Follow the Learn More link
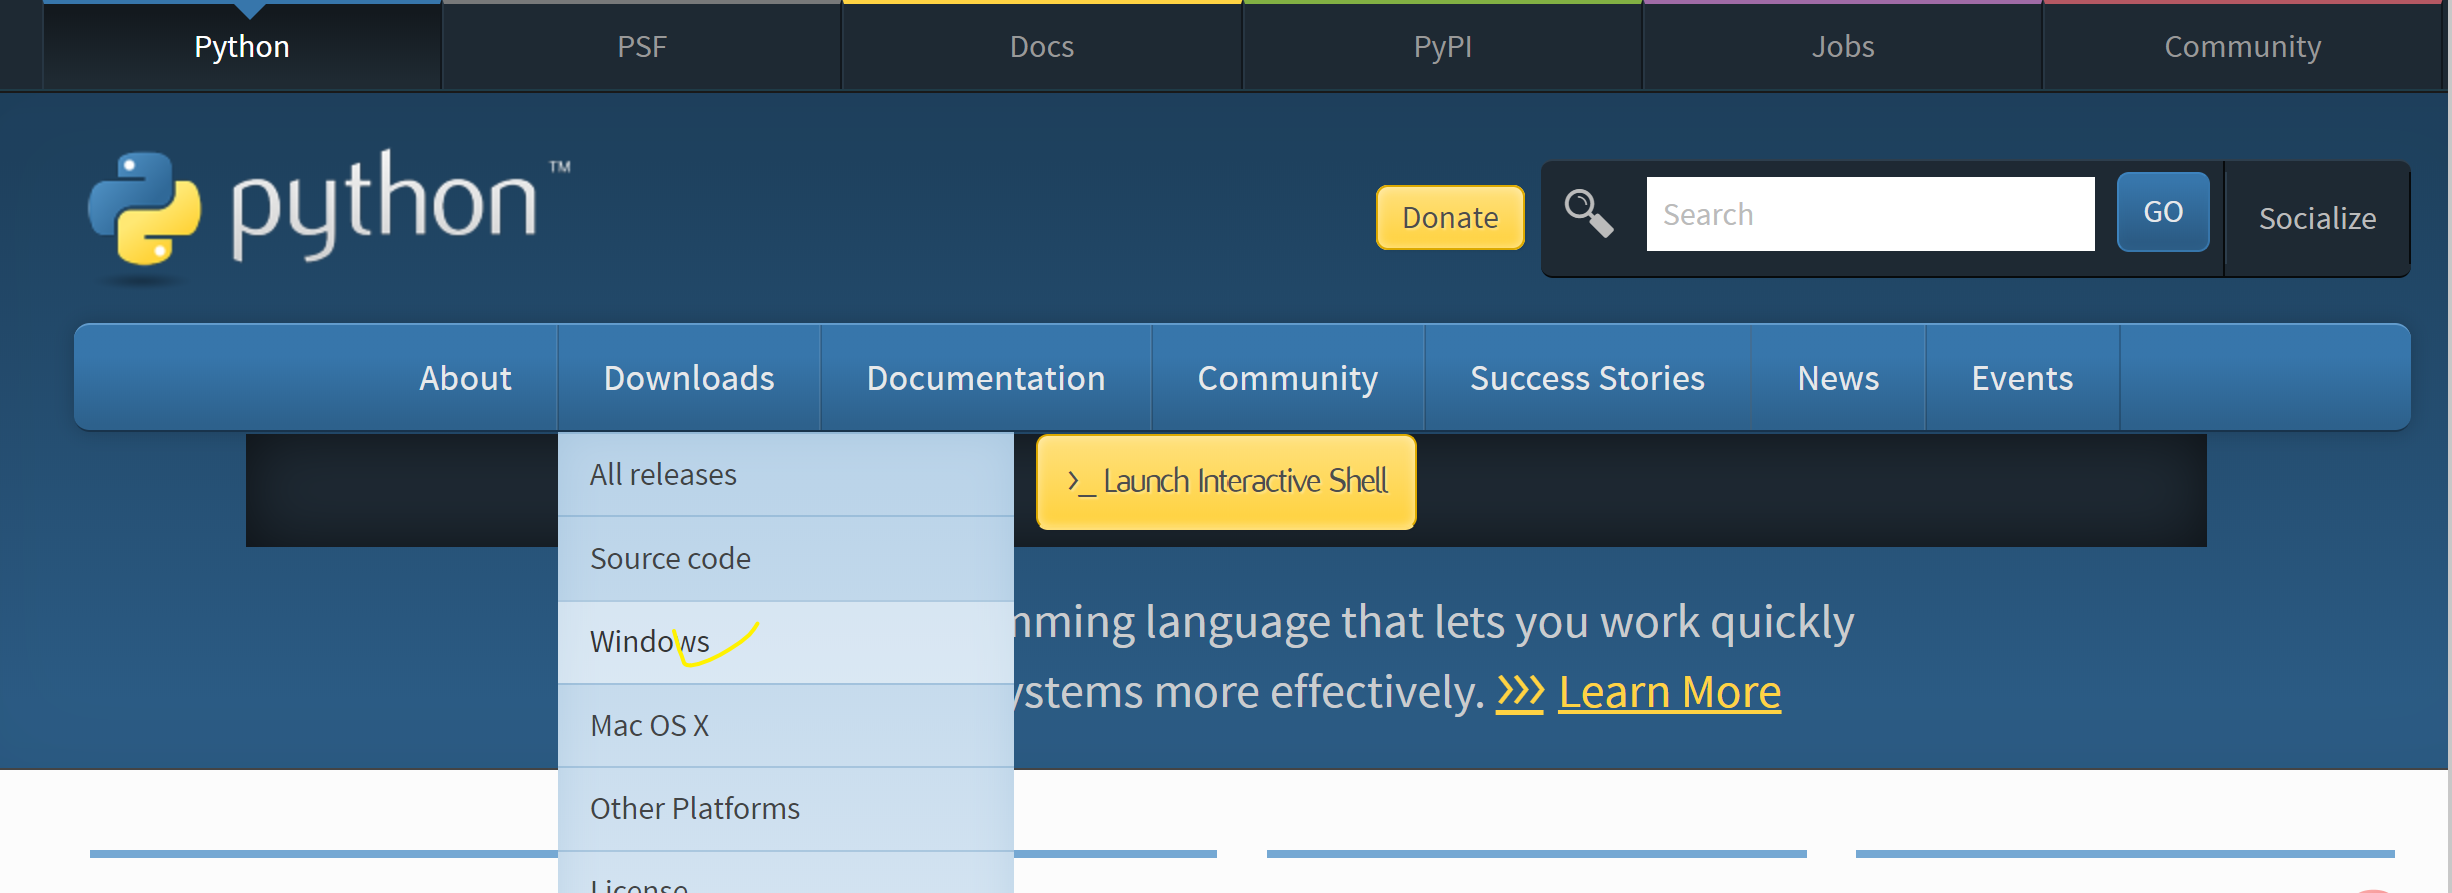 [x=1669, y=692]
